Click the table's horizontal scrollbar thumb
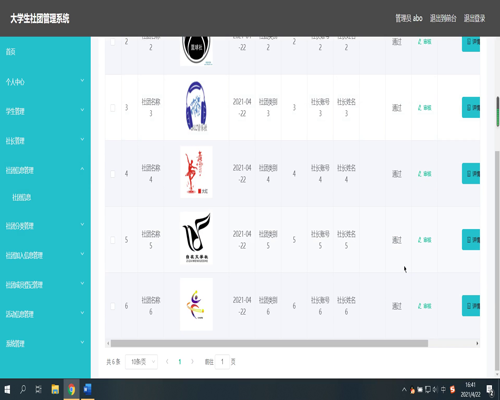Screen dimensions: 500x400 (269, 343)
